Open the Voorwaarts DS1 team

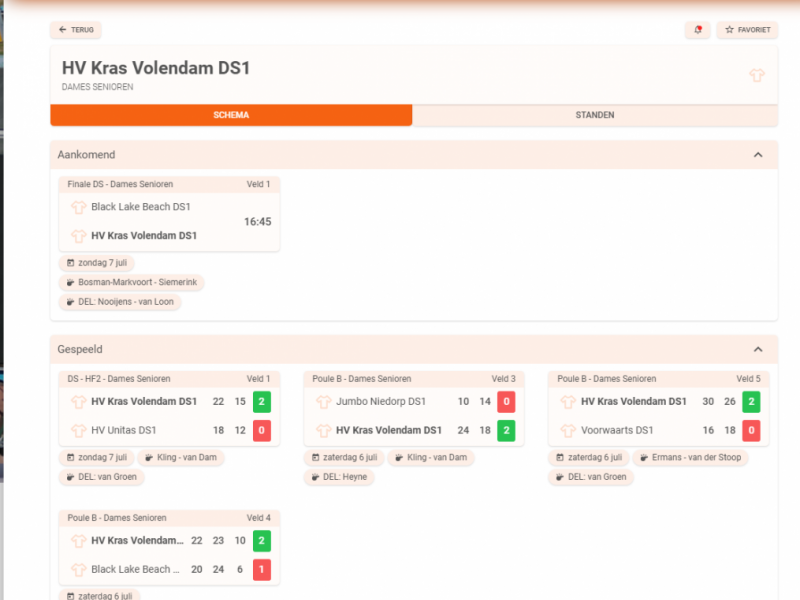click(x=617, y=430)
